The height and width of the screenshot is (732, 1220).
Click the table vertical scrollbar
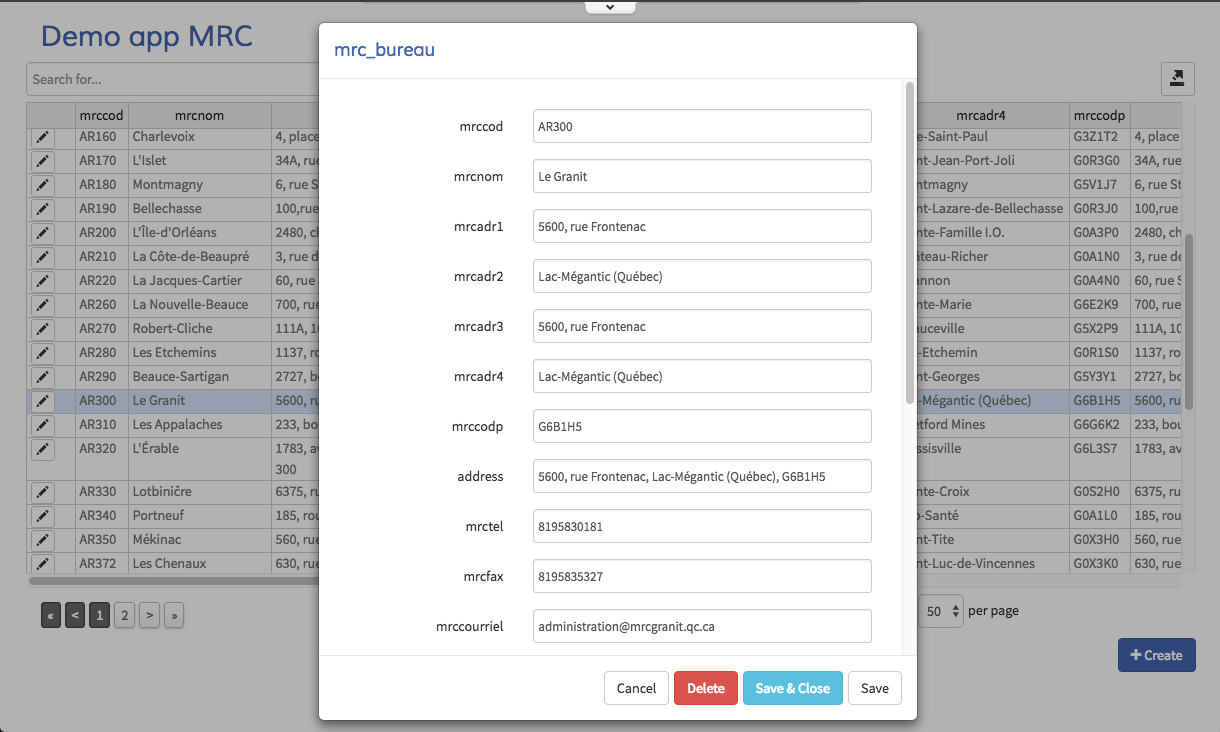pos(1189,320)
